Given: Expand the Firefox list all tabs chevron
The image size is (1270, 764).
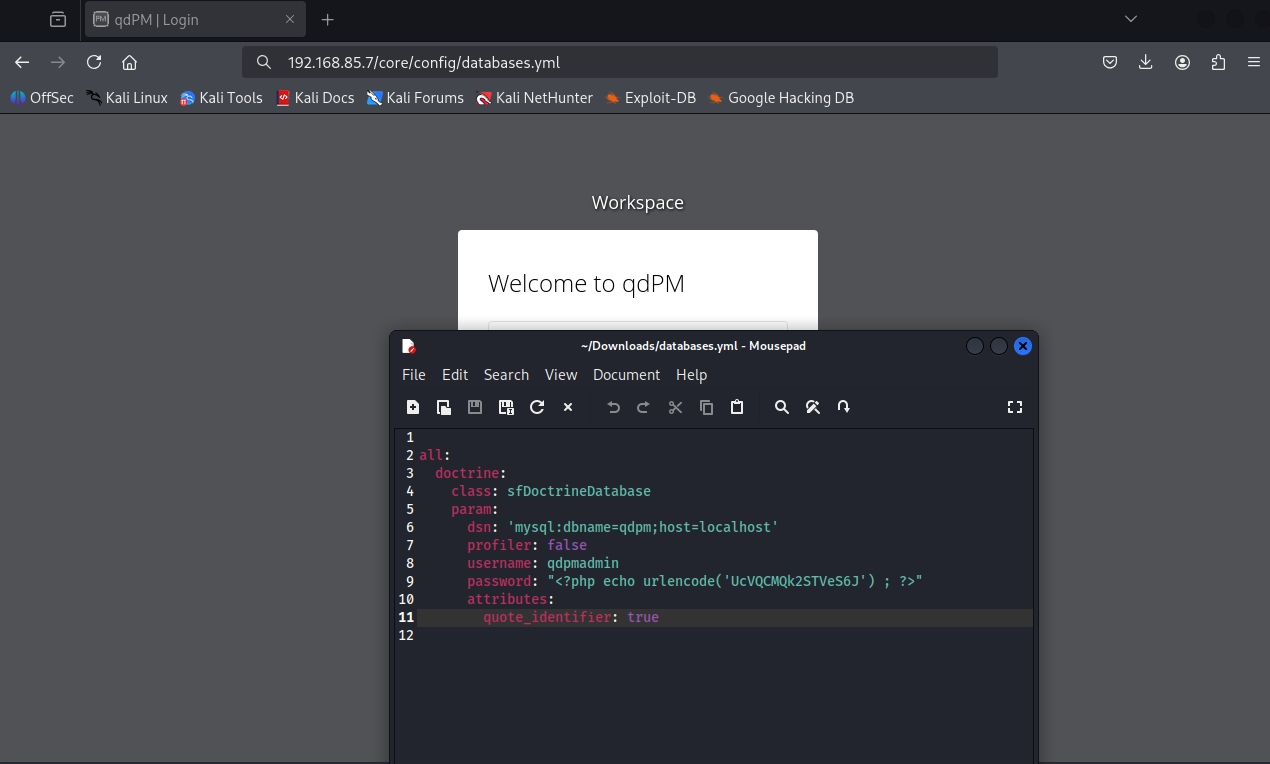Looking at the screenshot, I should 1131,19.
